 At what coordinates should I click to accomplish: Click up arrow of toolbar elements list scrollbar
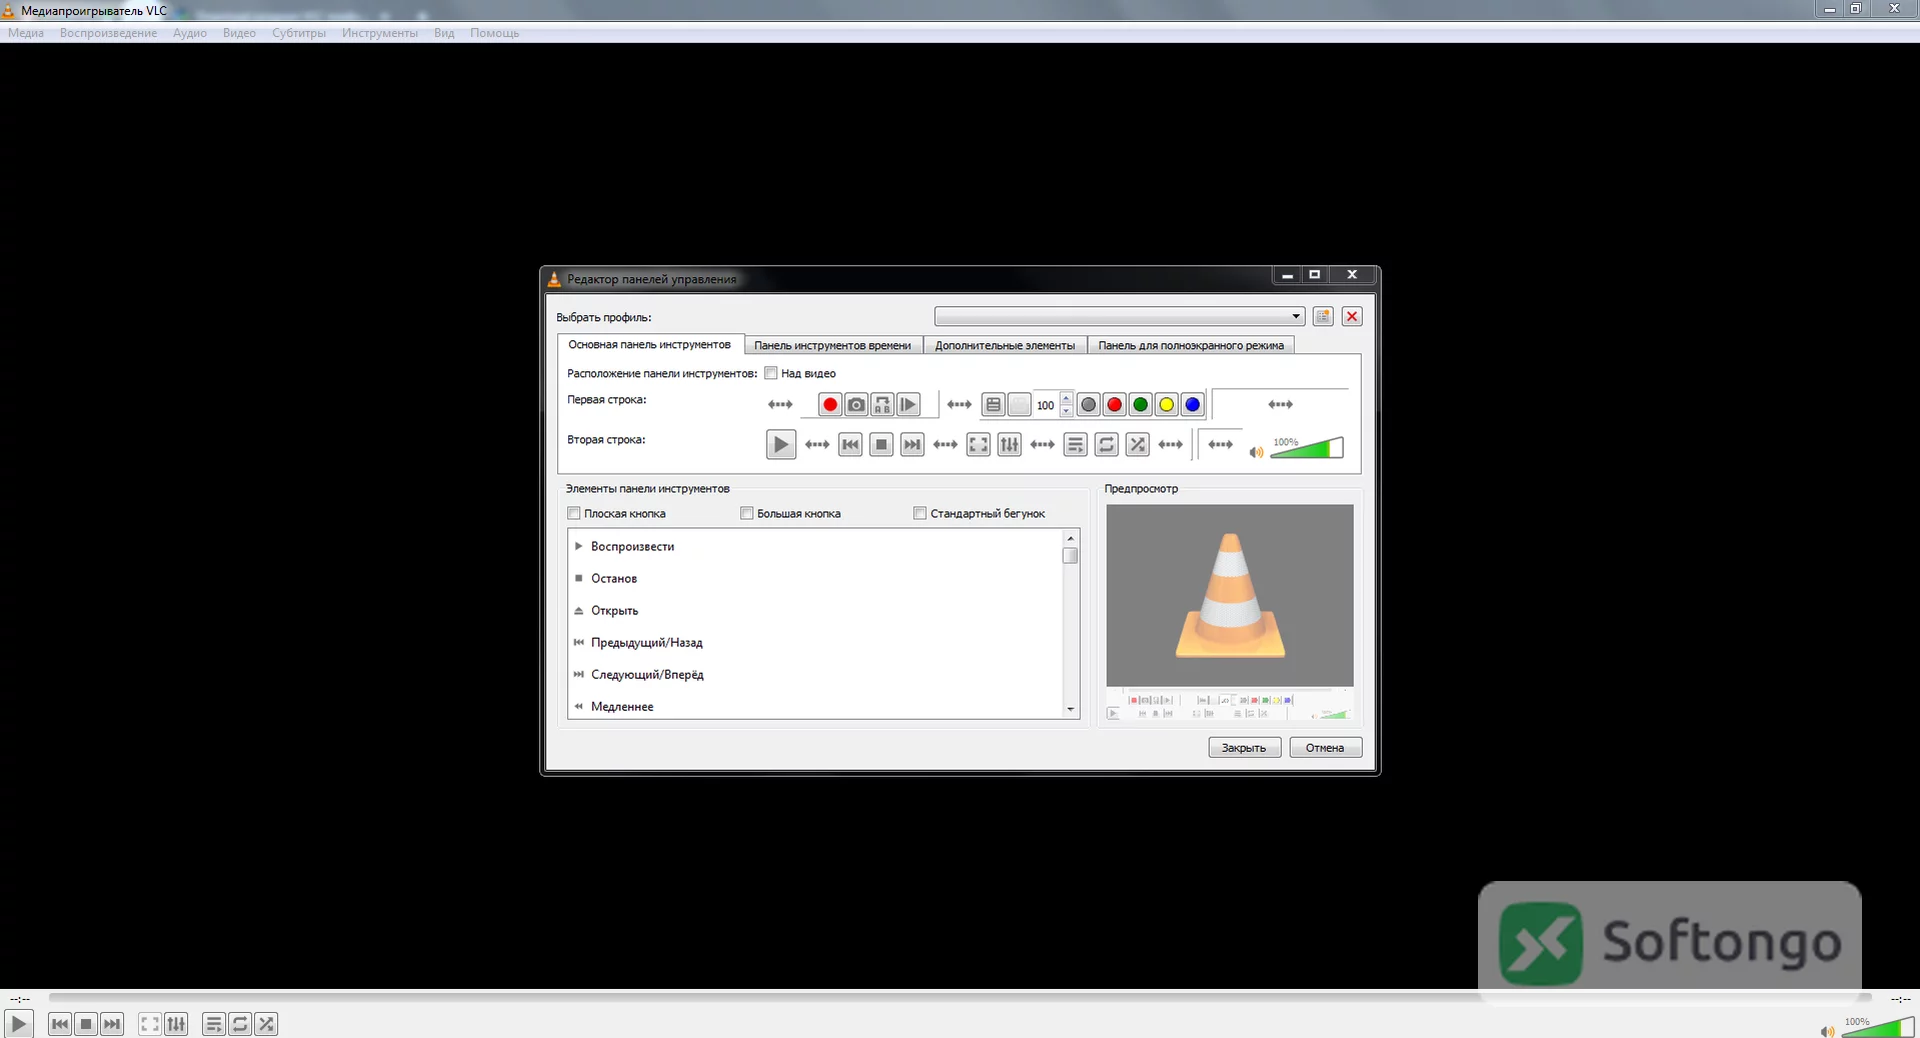click(x=1071, y=538)
